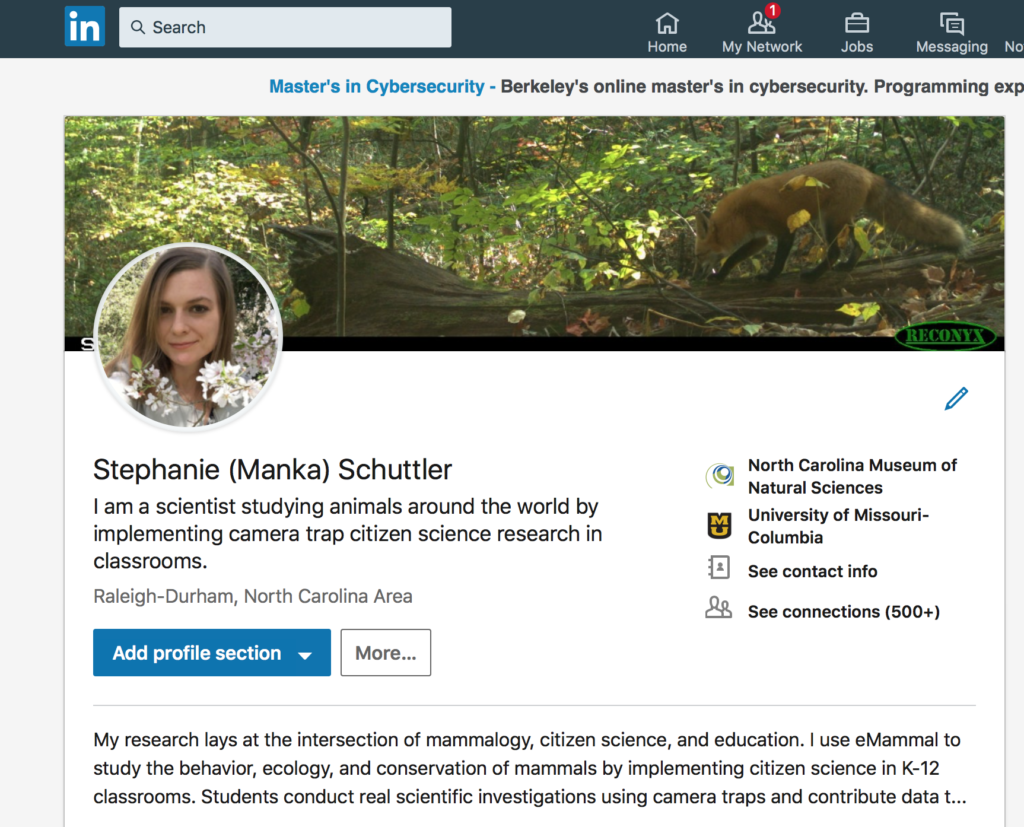Click the Jobs navigation label
The width and height of the screenshot is (1024, 827).
tap(856, 47)
